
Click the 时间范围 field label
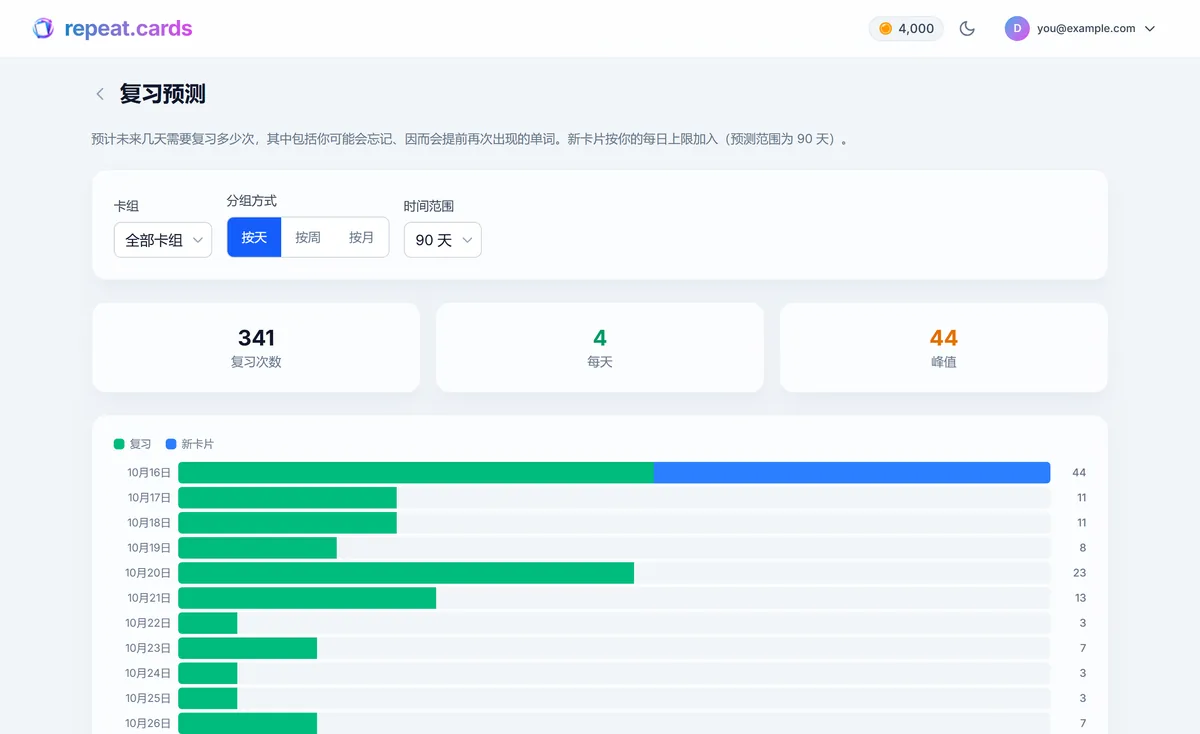(429, 206)
